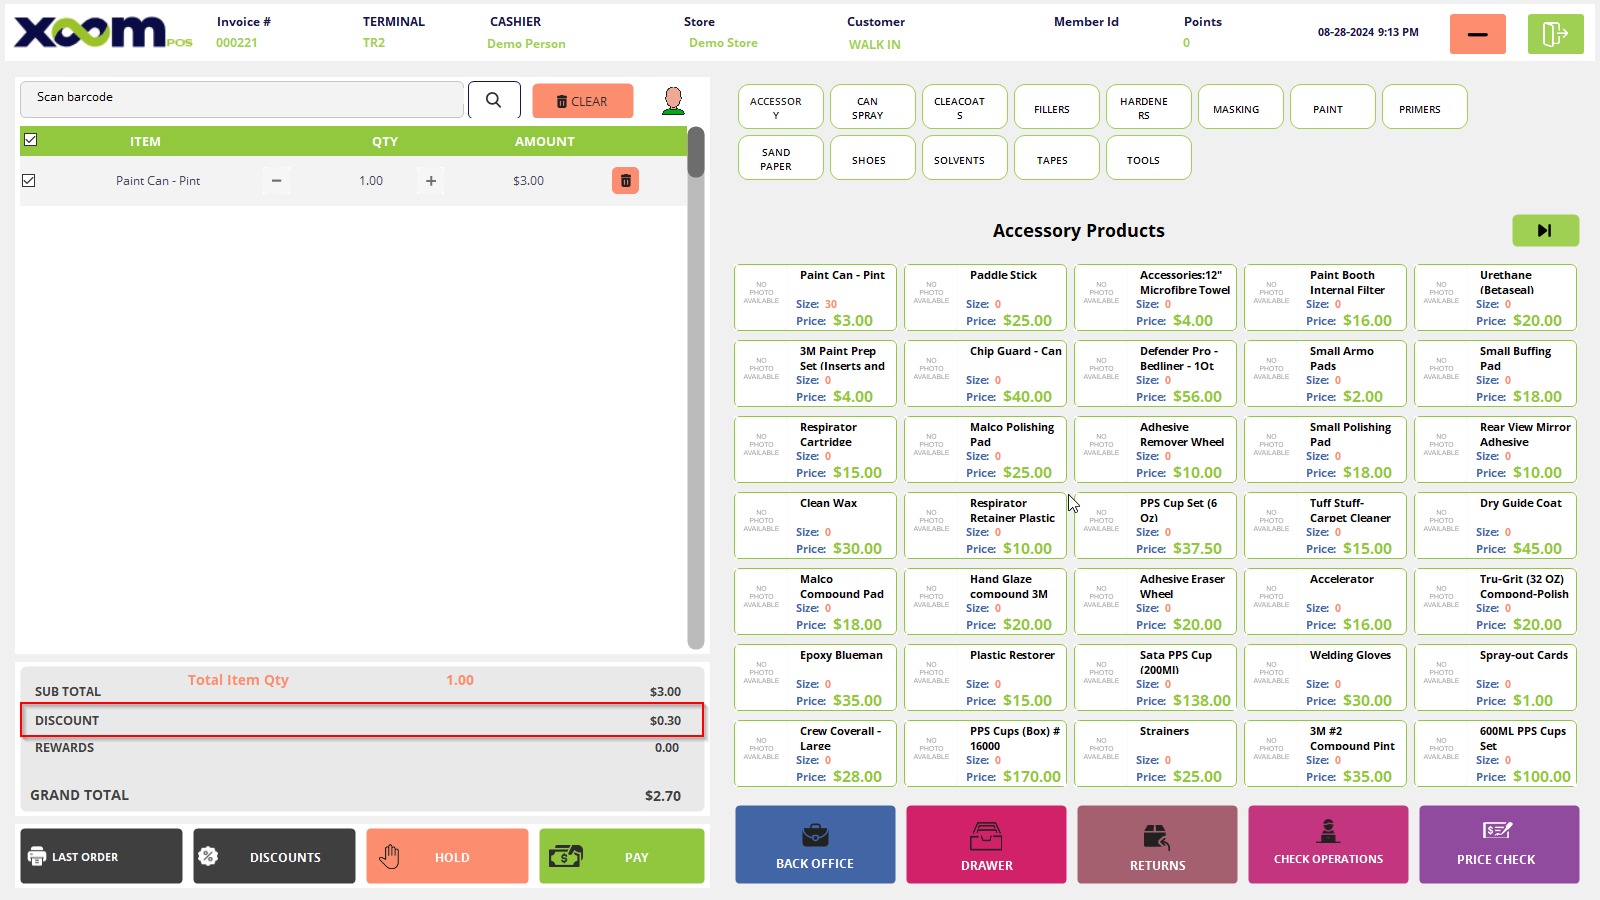This screenshot has height=900, width=1600.
Task: Uncheck the Paint Can - Pint row checkbox
Action: (x=29, y=181)
